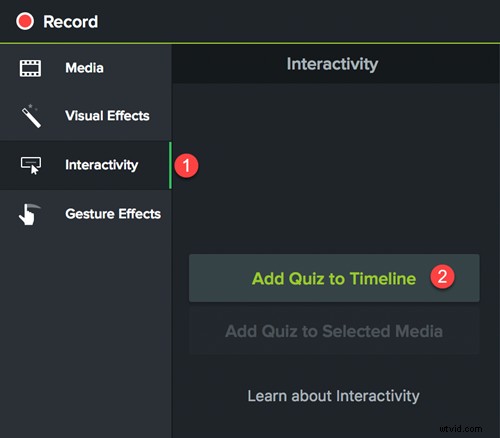Click empty Interactivity panel area above quiz buttons

[x=336, y=167]
